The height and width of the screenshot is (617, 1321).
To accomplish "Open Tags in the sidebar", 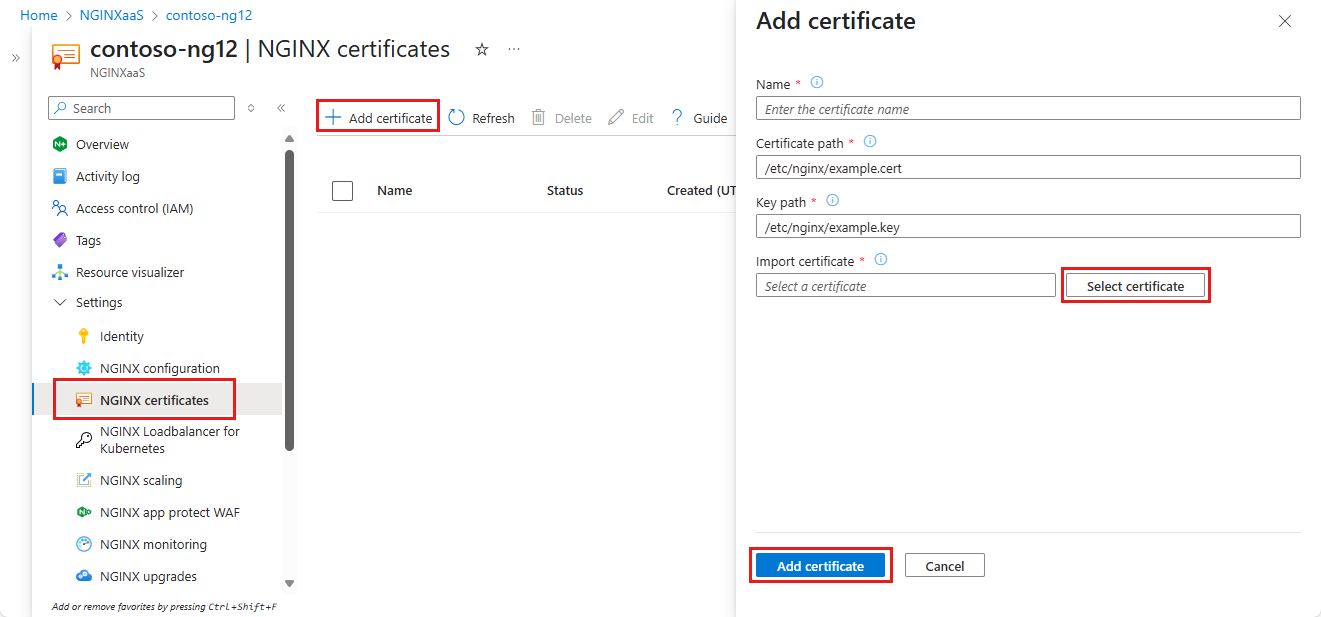I will pos(88,240).
